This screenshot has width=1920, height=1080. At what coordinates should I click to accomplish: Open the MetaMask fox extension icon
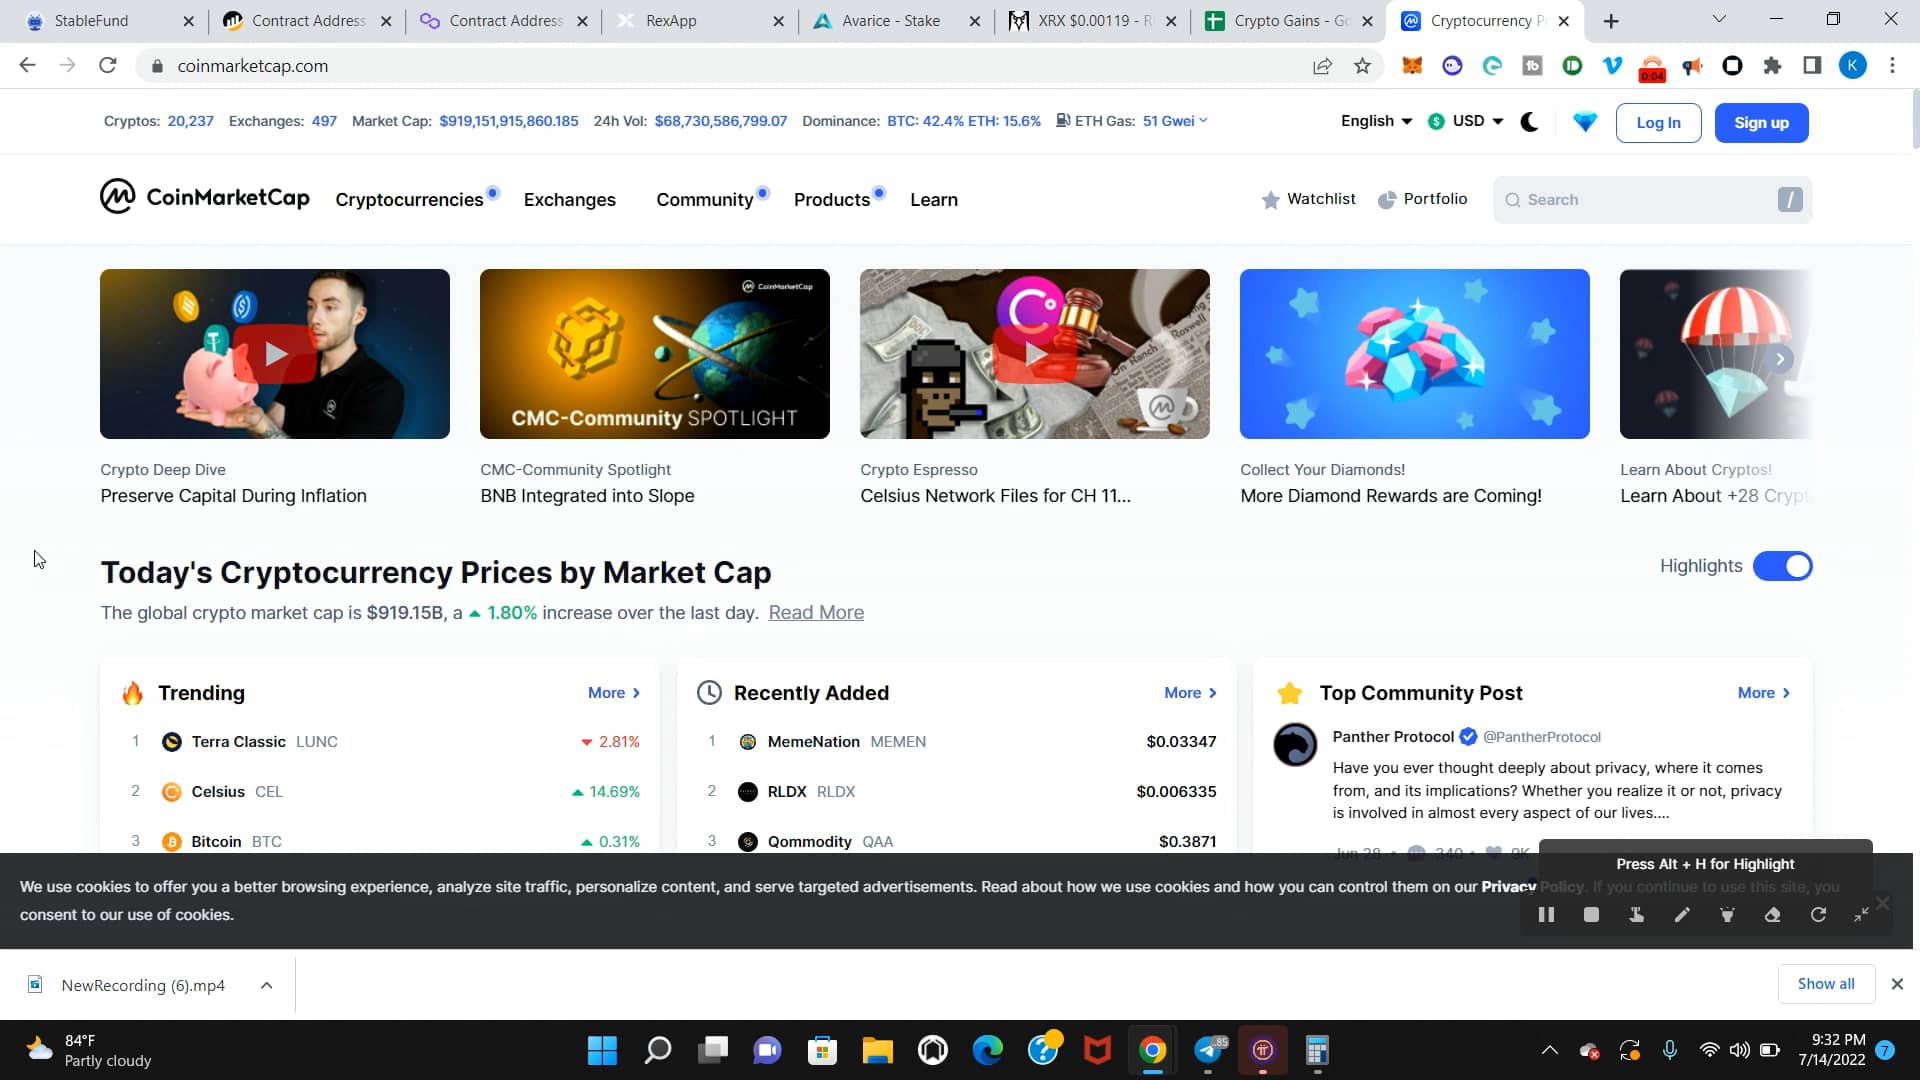click(x=1413, y=65)
